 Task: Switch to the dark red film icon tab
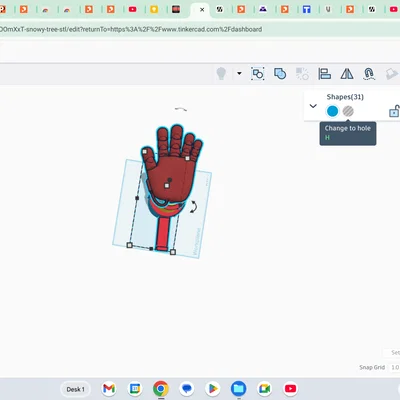click(176, 9)
